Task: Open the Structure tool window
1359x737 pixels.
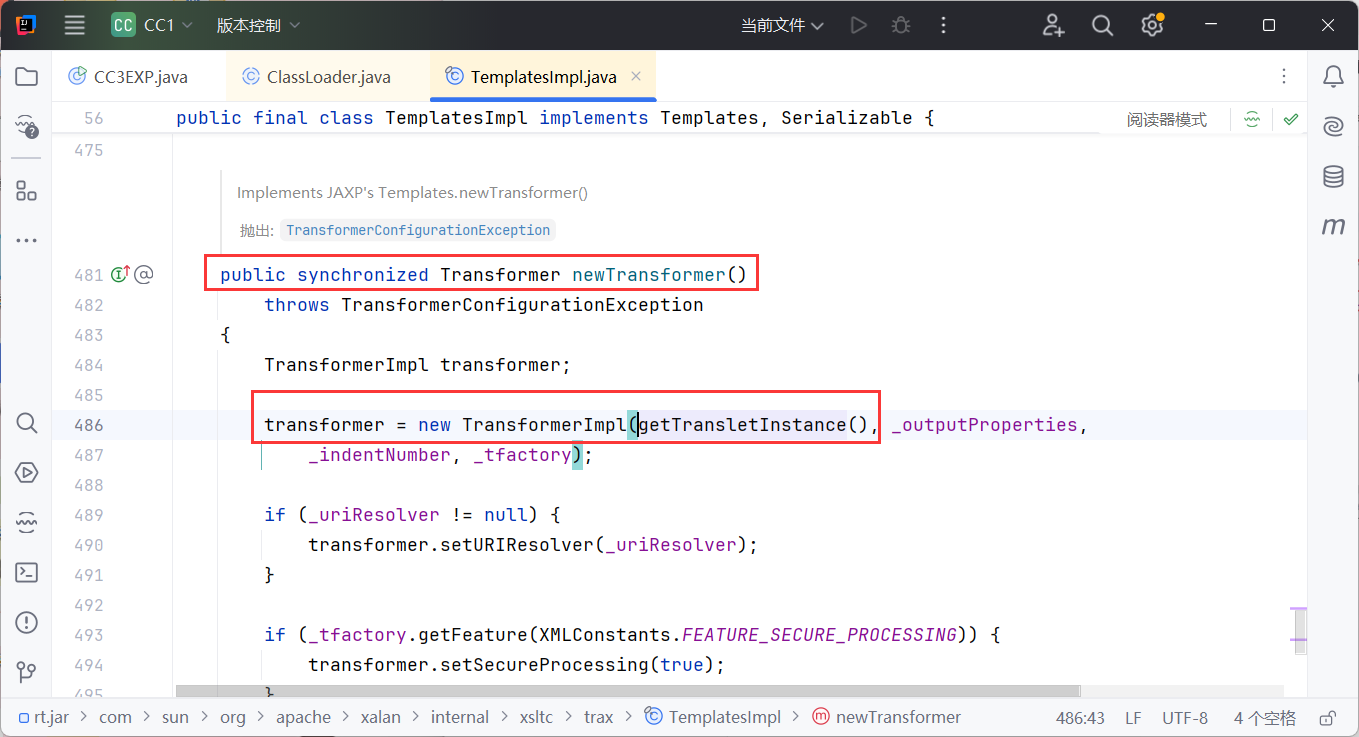Action: [x=27, y=191]
